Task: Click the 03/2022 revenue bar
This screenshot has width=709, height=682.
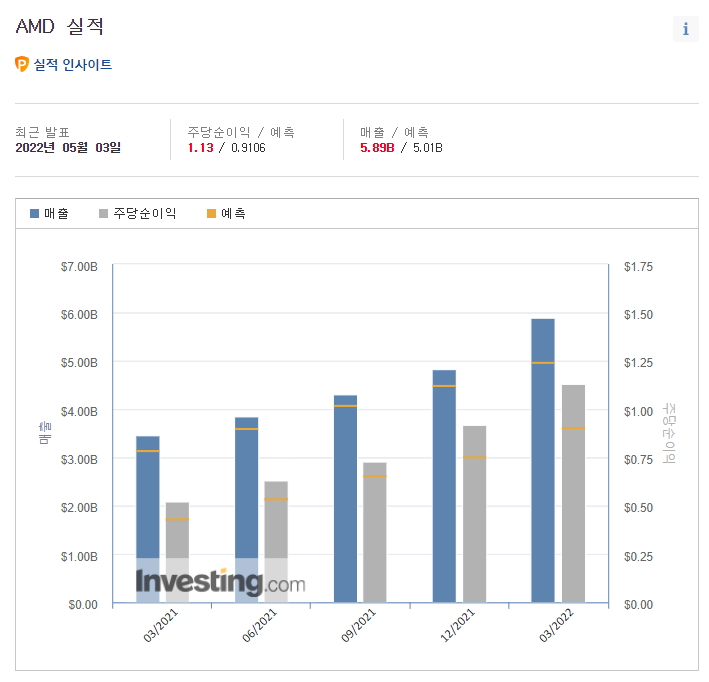Action: 543,460
